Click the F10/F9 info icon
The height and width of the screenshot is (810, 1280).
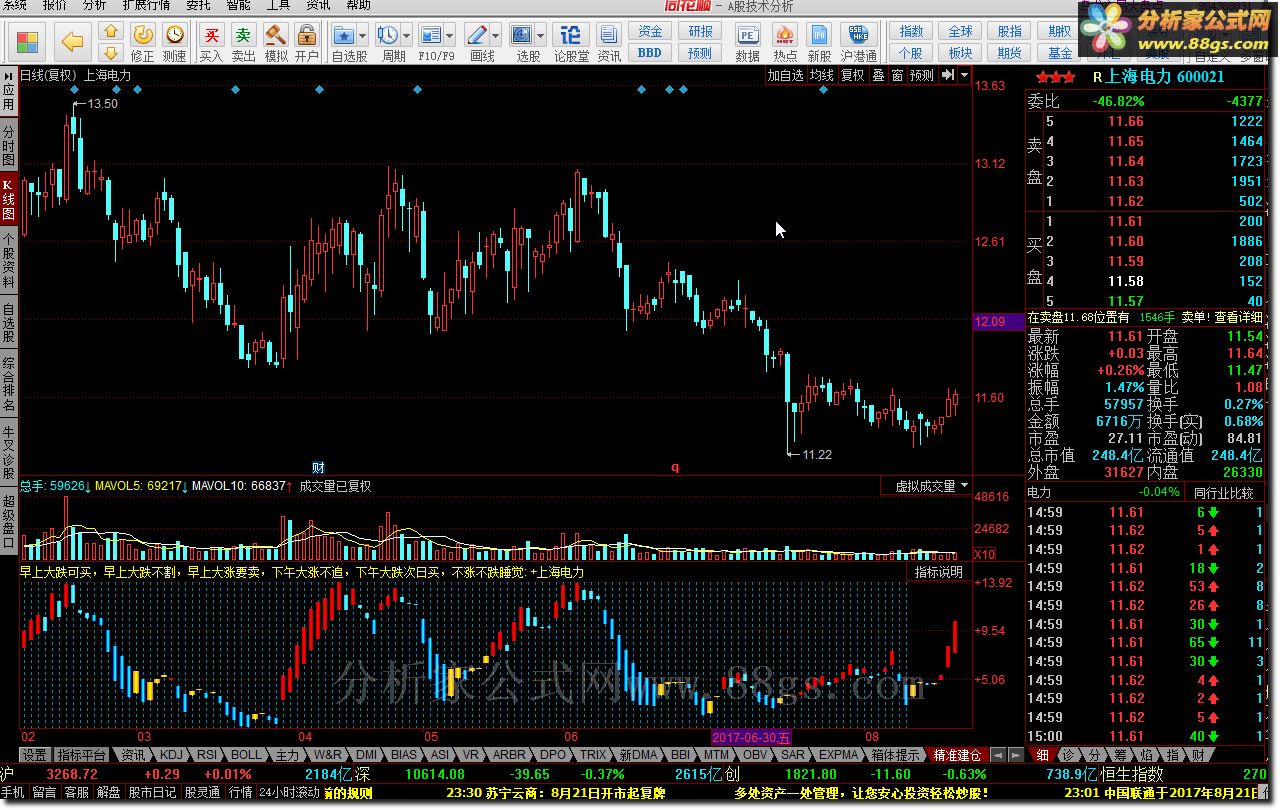click(x=431, y=35)
